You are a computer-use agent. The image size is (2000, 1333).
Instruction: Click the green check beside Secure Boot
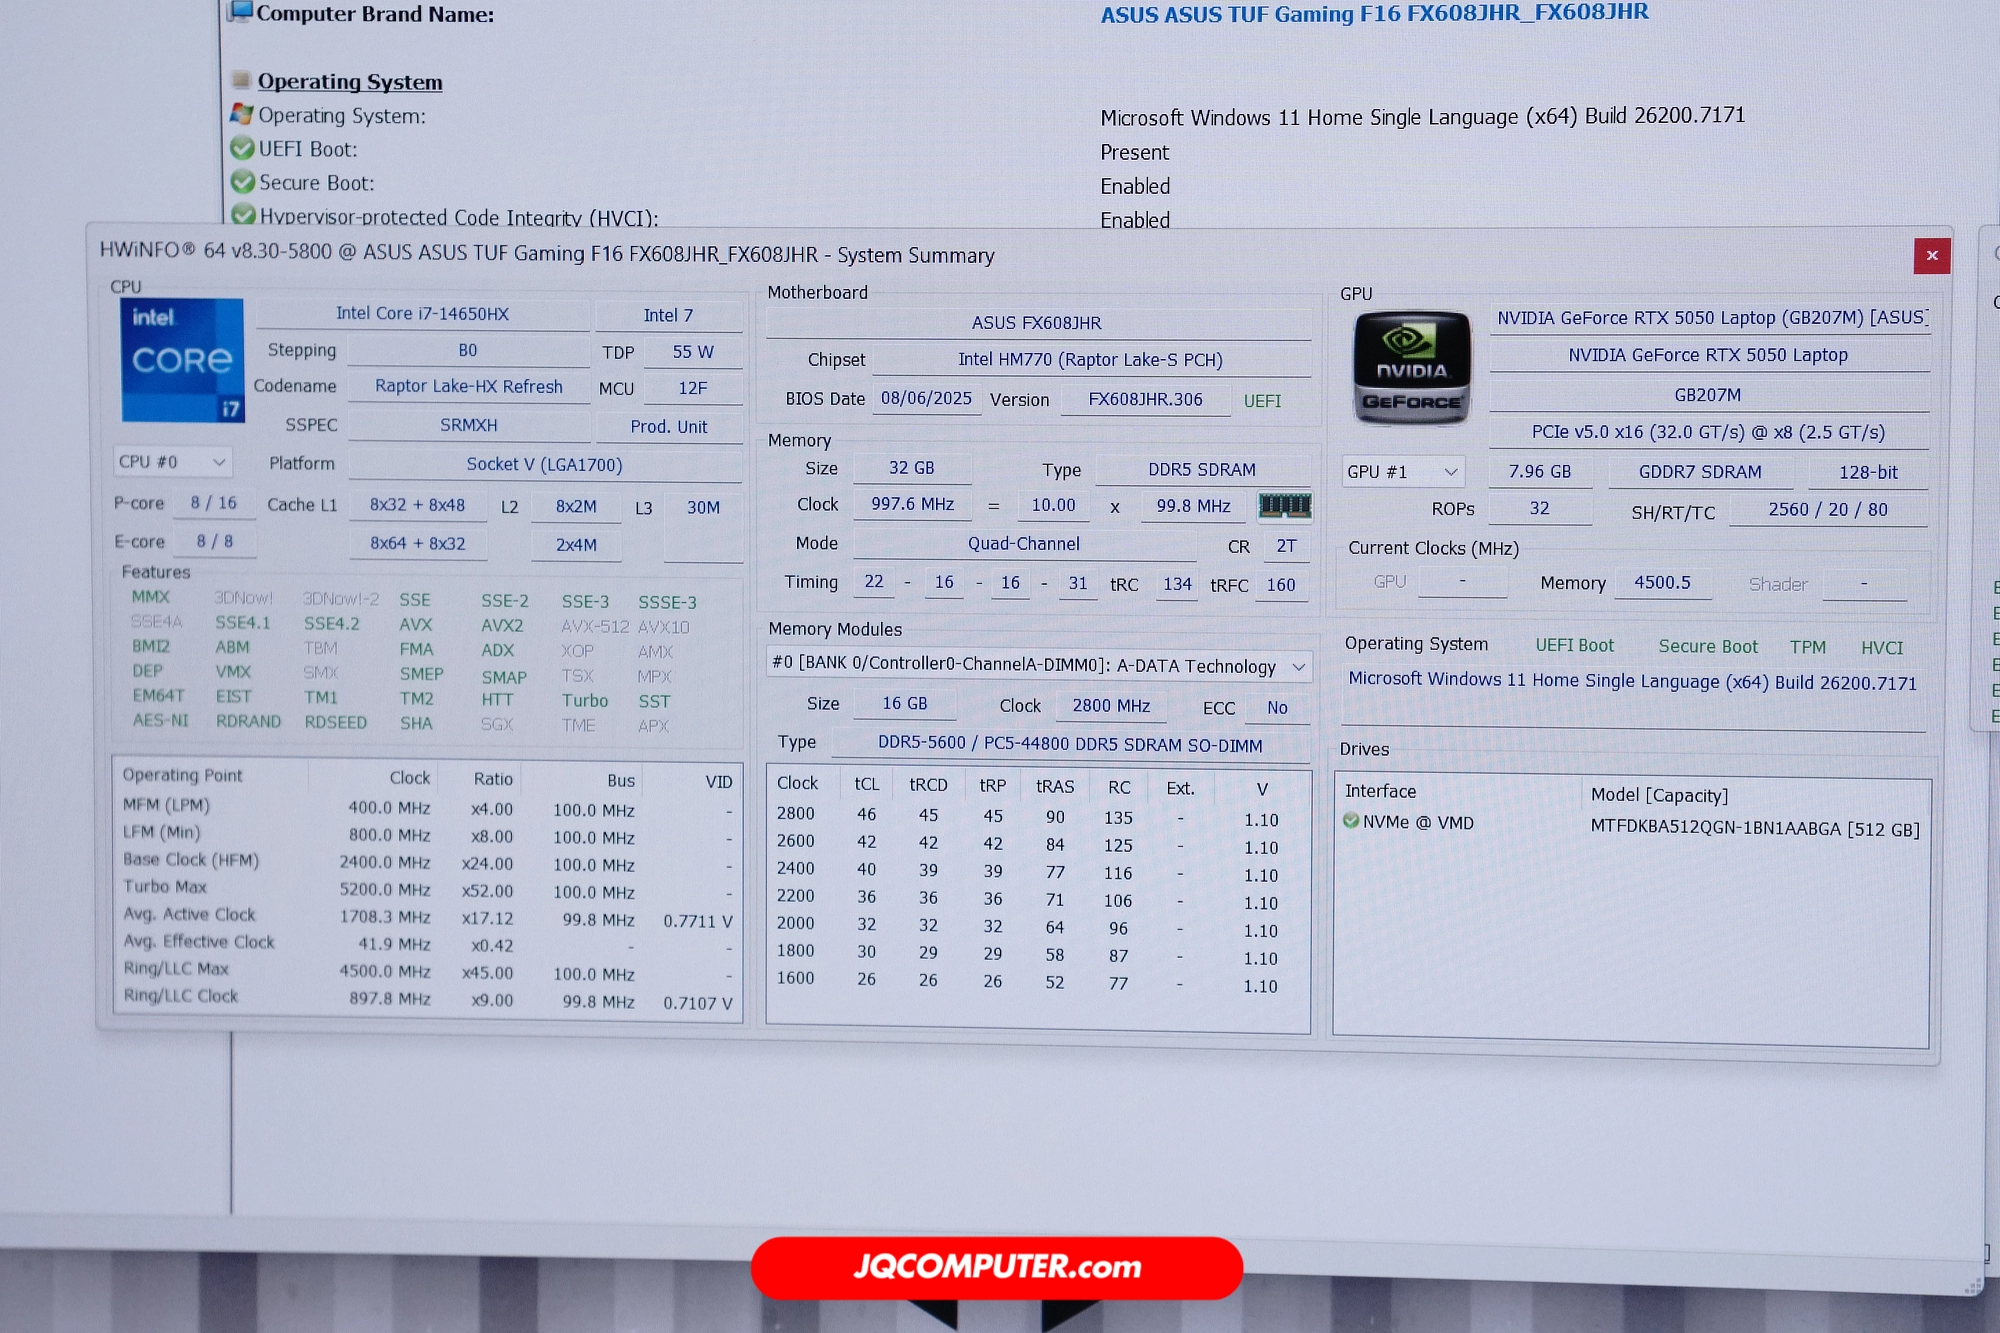pos(242,182)
